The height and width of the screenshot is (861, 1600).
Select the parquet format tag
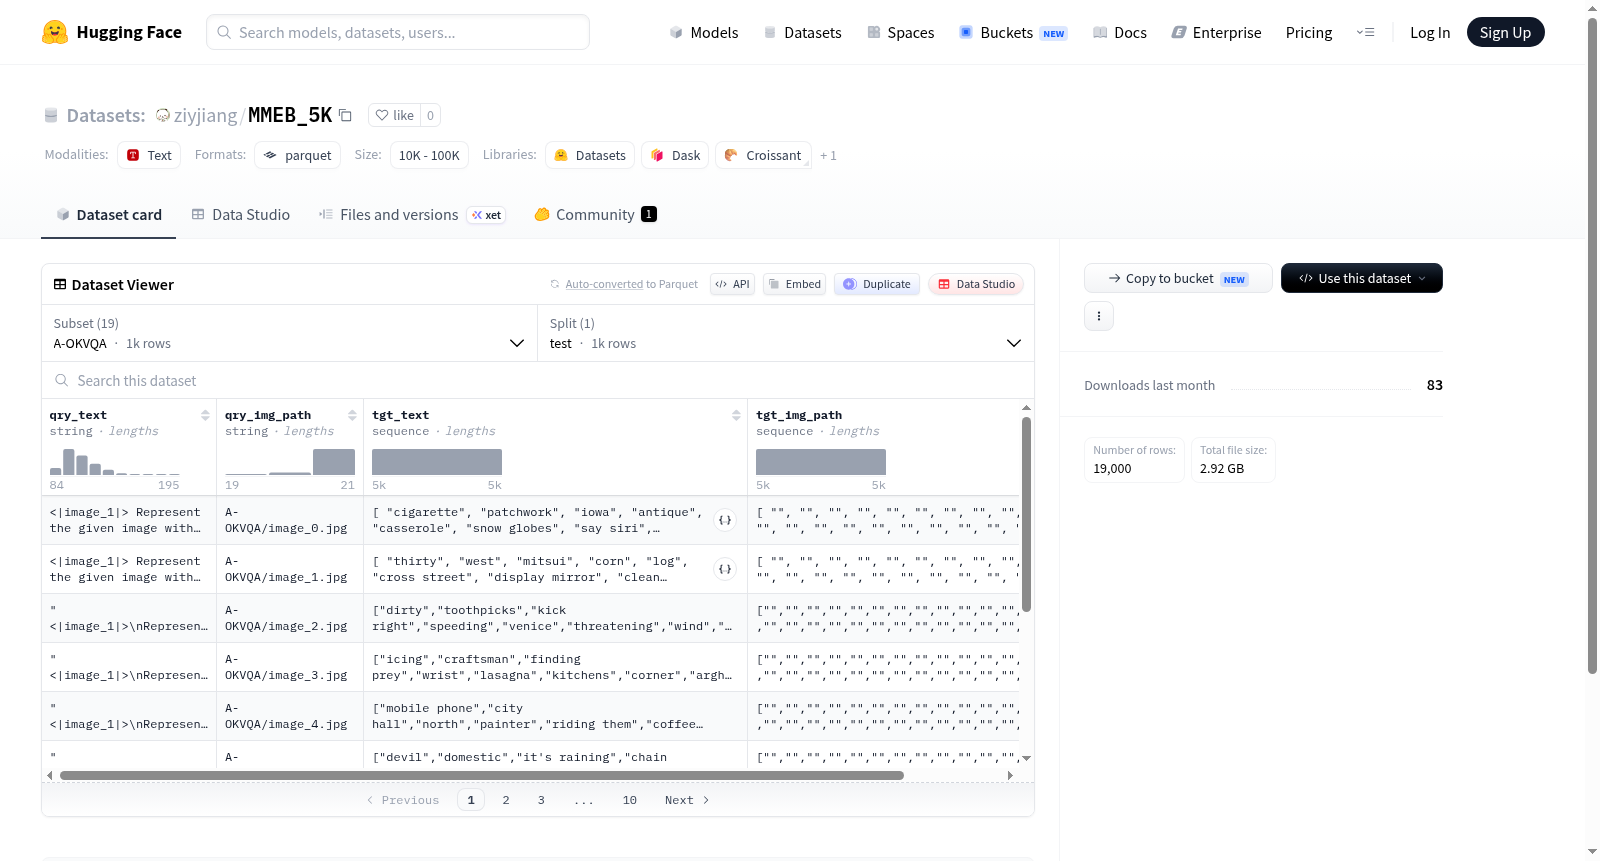pos(298,155)
